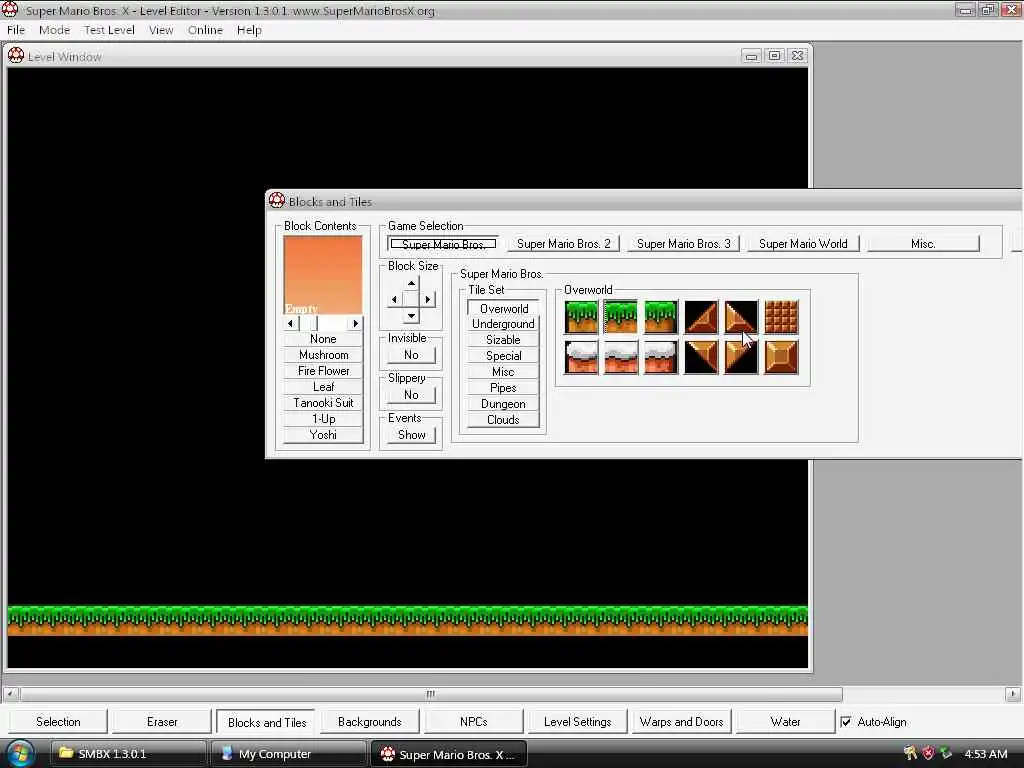Show the Events panel
The image size is (1024, 768).
coord(411,435)
